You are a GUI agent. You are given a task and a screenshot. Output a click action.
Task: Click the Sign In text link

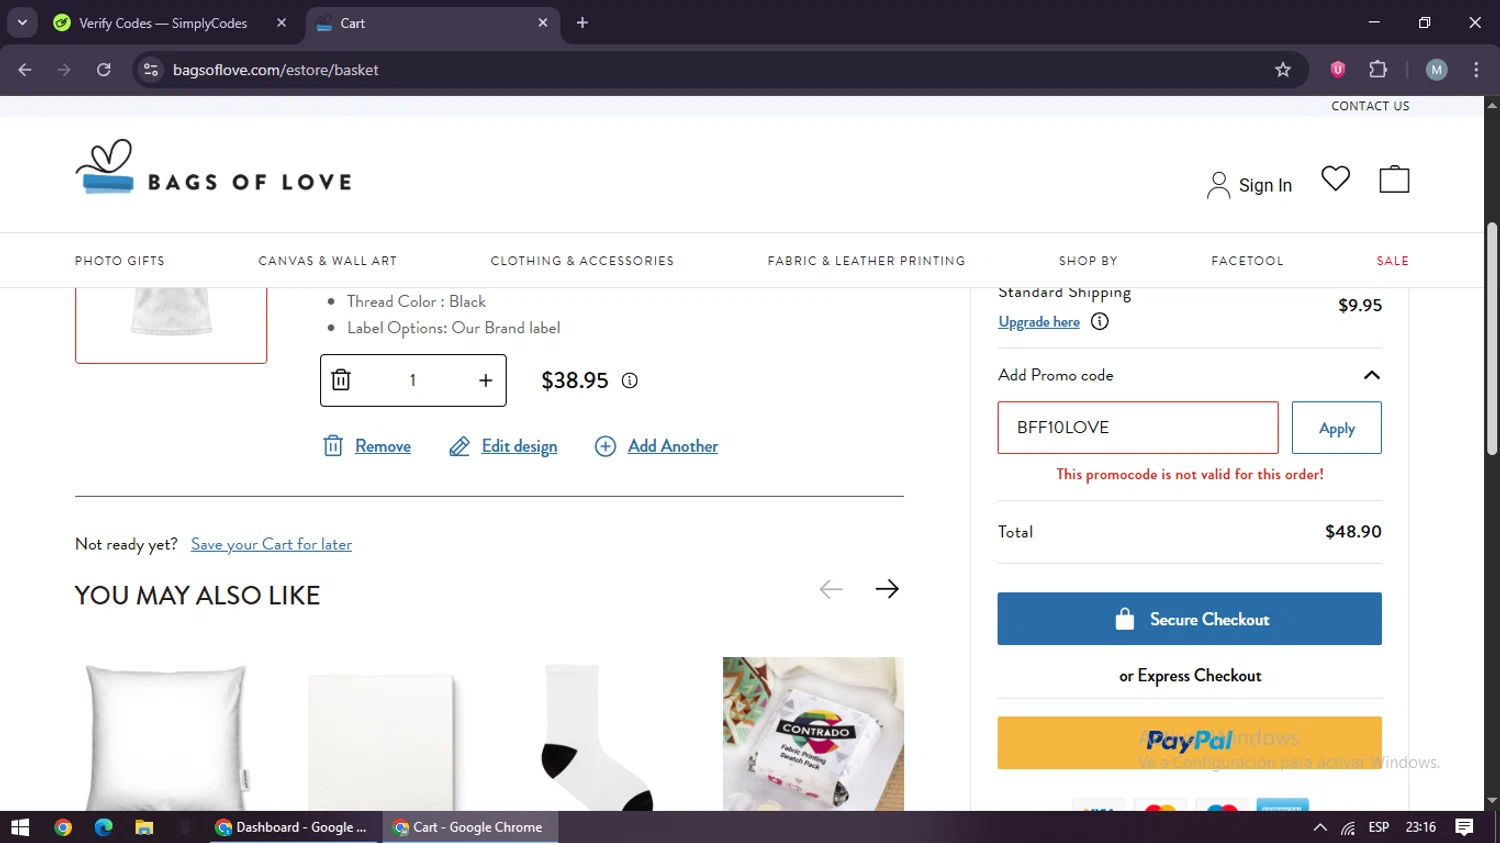[1265, 185]
